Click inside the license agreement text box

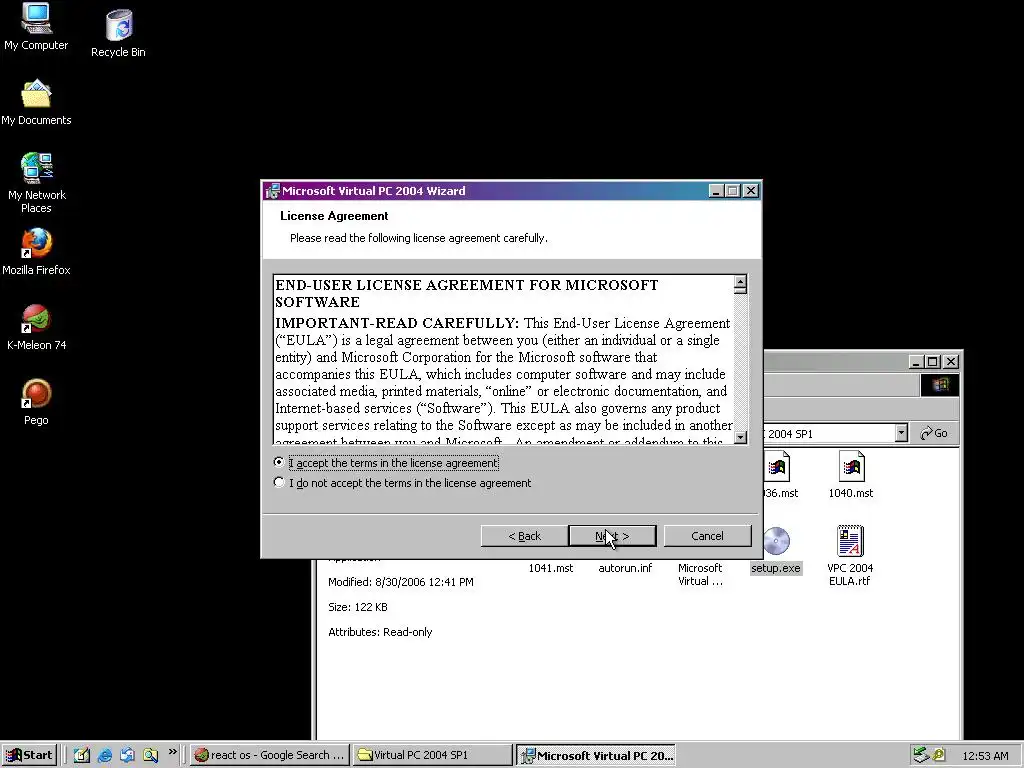[503, 359]
